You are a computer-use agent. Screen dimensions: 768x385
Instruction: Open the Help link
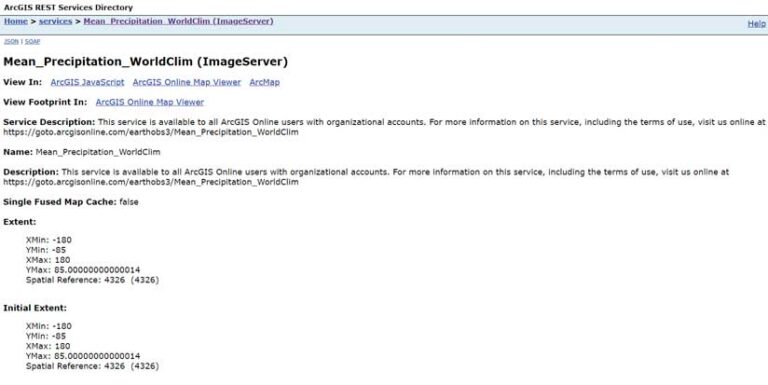tap(756, 24)
